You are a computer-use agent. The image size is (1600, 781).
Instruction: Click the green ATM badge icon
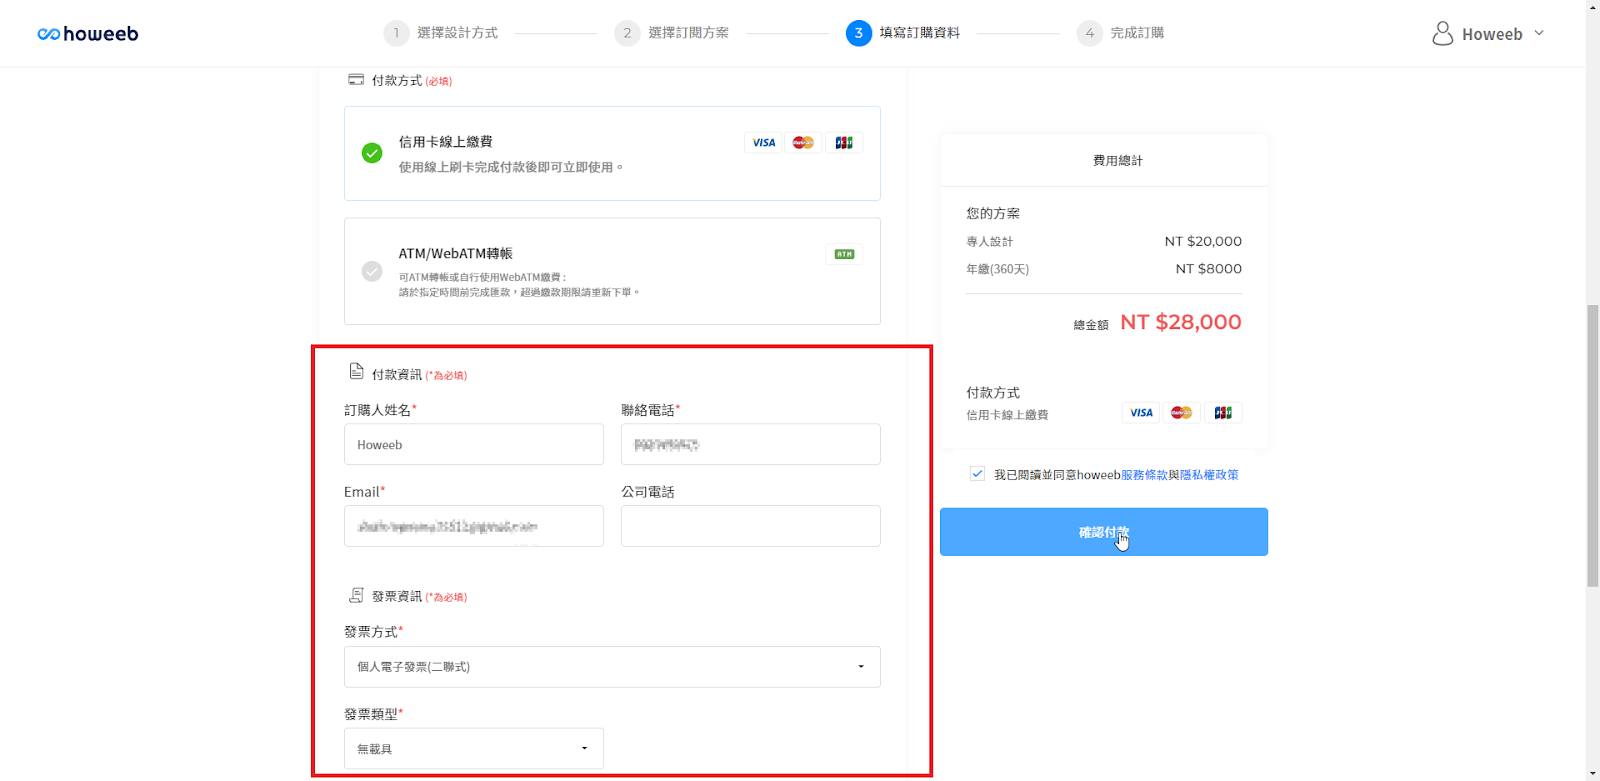click(845, 254)
